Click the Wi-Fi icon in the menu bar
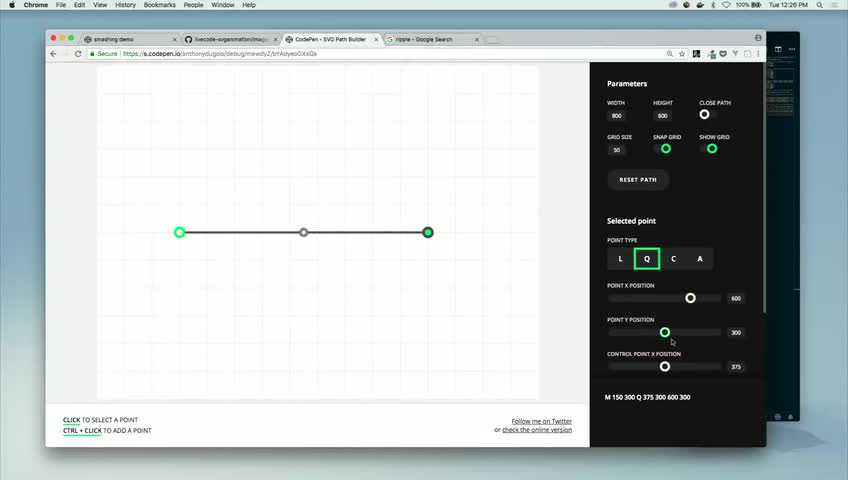Image resolution: width=848 pixels, height=480 pixels. [726, 5]
